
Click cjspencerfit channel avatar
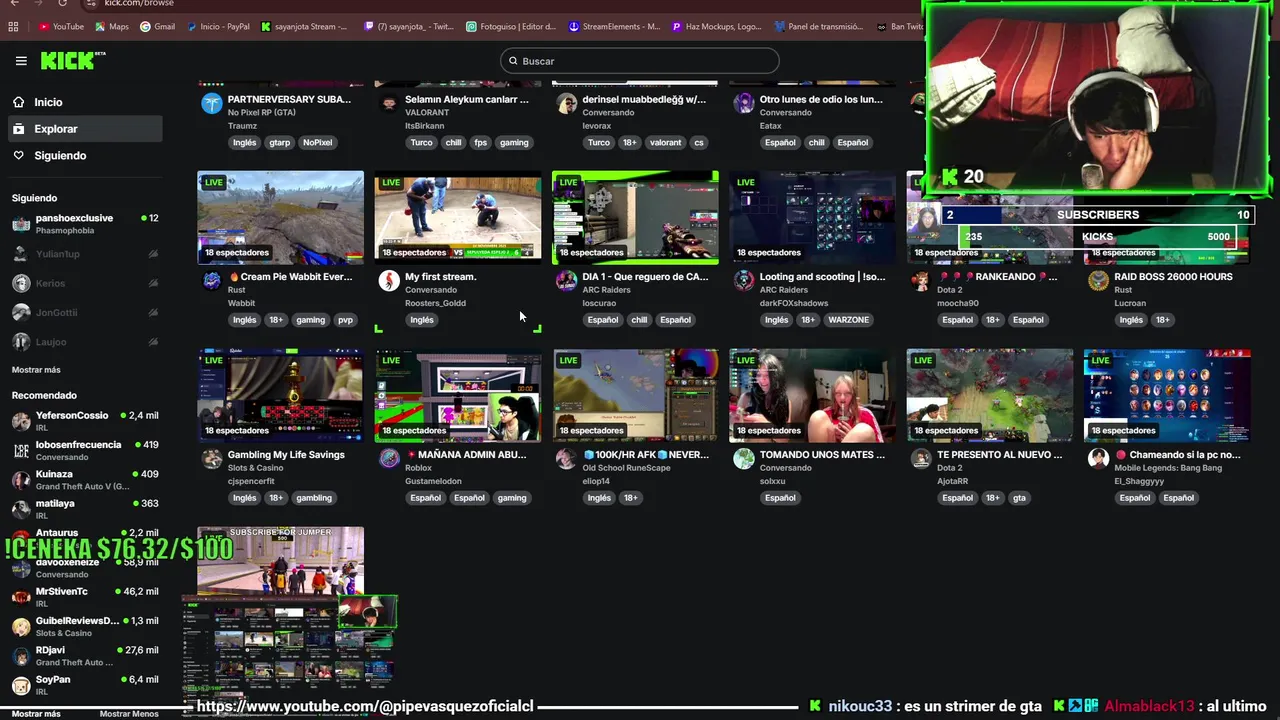(212, 459)
